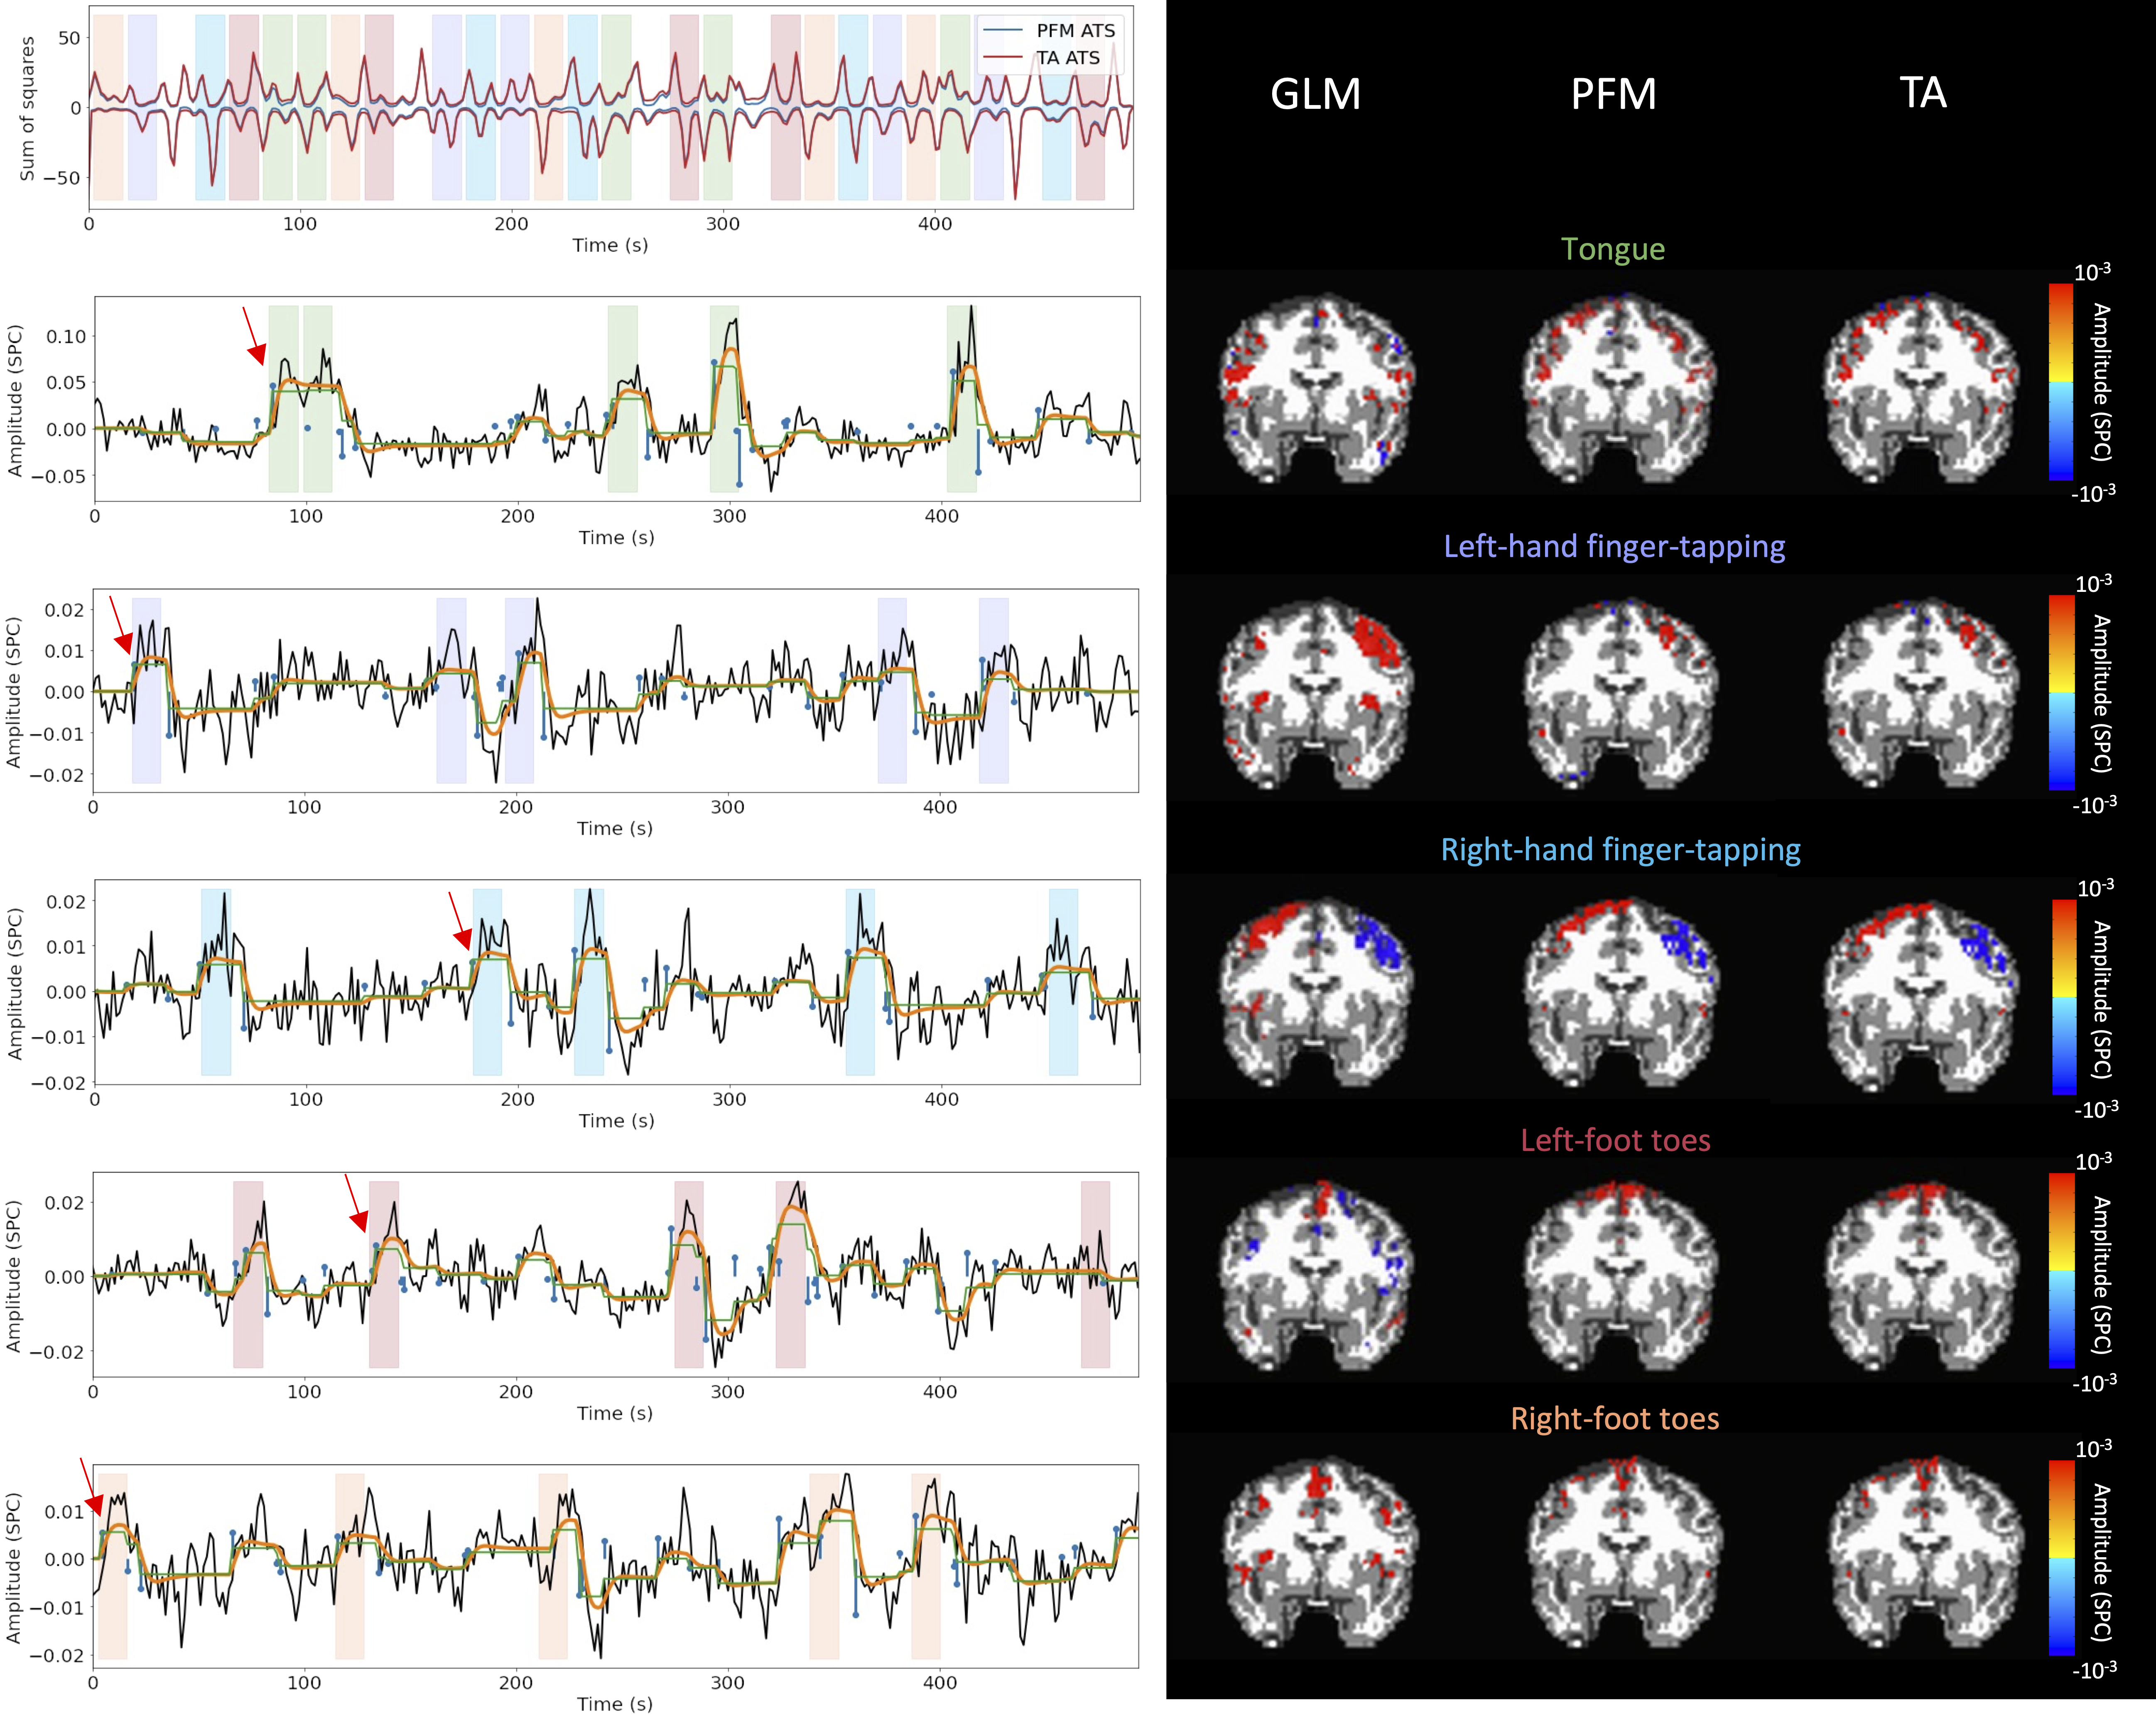Click the amplitude colorbar in the Tongue row
Viewport: 2156px width, 1720px height.
[2061, 382]
